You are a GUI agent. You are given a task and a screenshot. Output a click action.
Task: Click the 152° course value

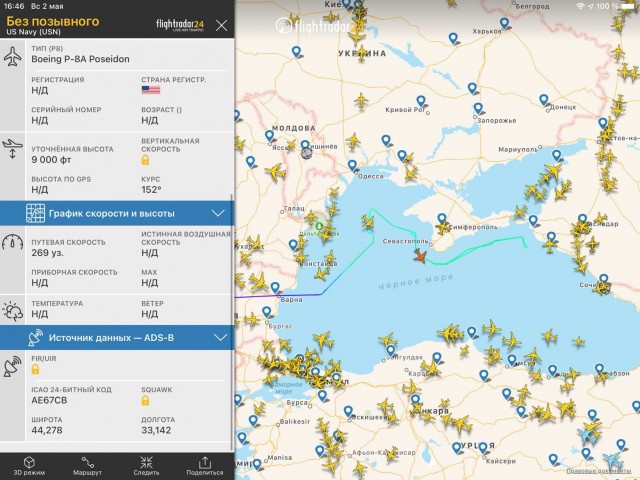151,190
